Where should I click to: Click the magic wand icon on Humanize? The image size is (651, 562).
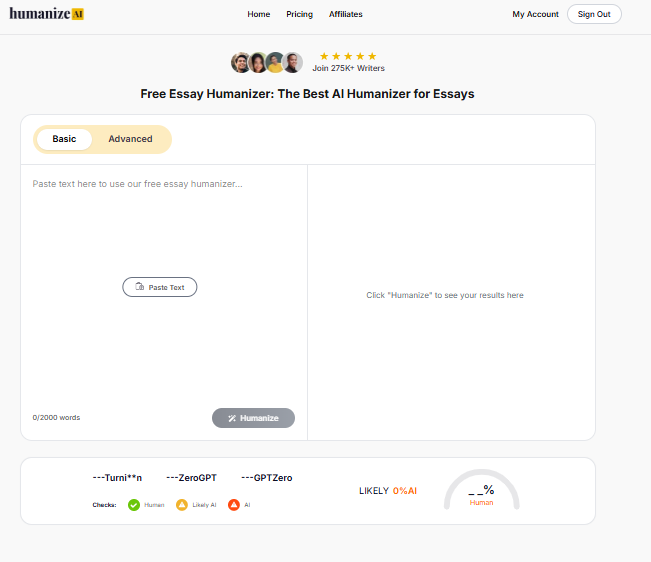(x=232, y=418)
